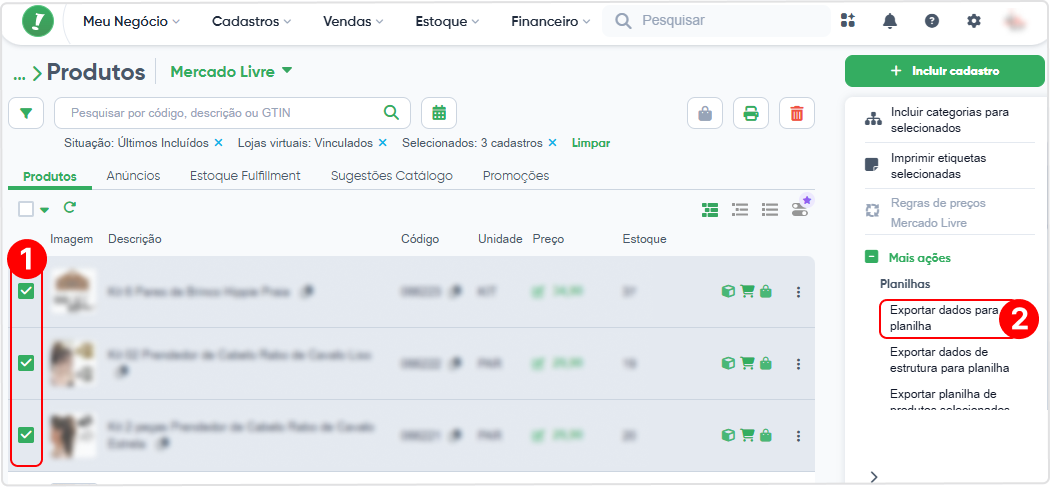The width and height of the screenshot is (1050, 487).
Task: Open settings gear in top bar
Action: [x=974, y=21]
